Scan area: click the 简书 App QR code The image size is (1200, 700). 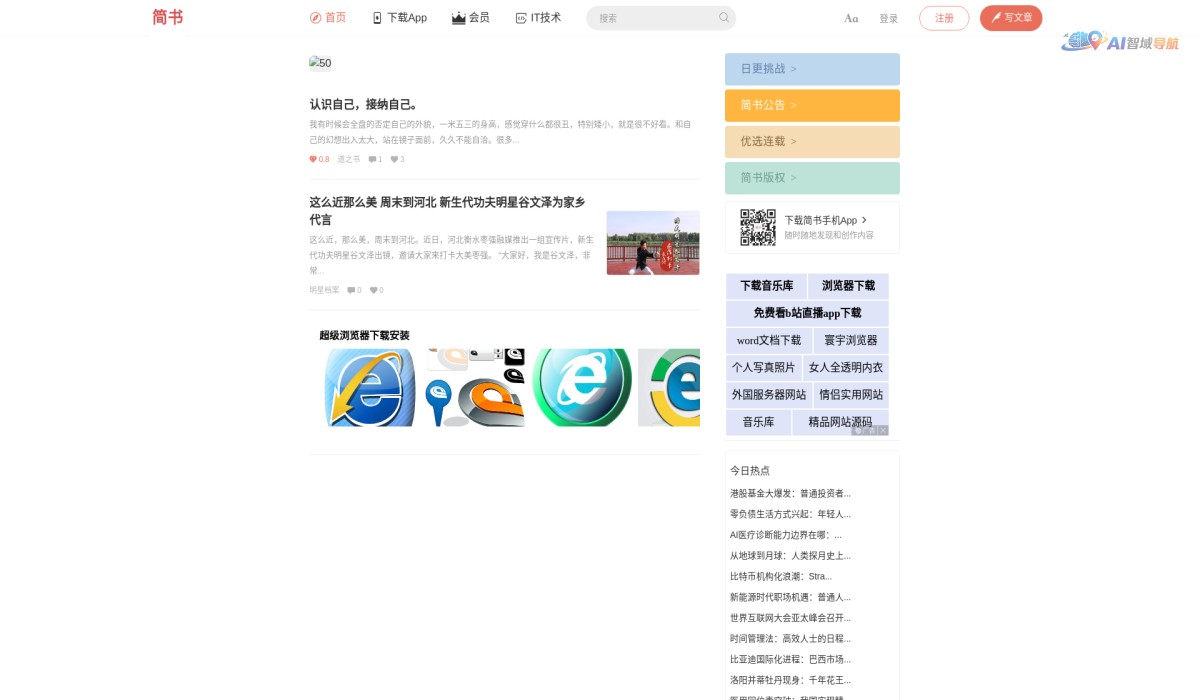tap(758, 227)
